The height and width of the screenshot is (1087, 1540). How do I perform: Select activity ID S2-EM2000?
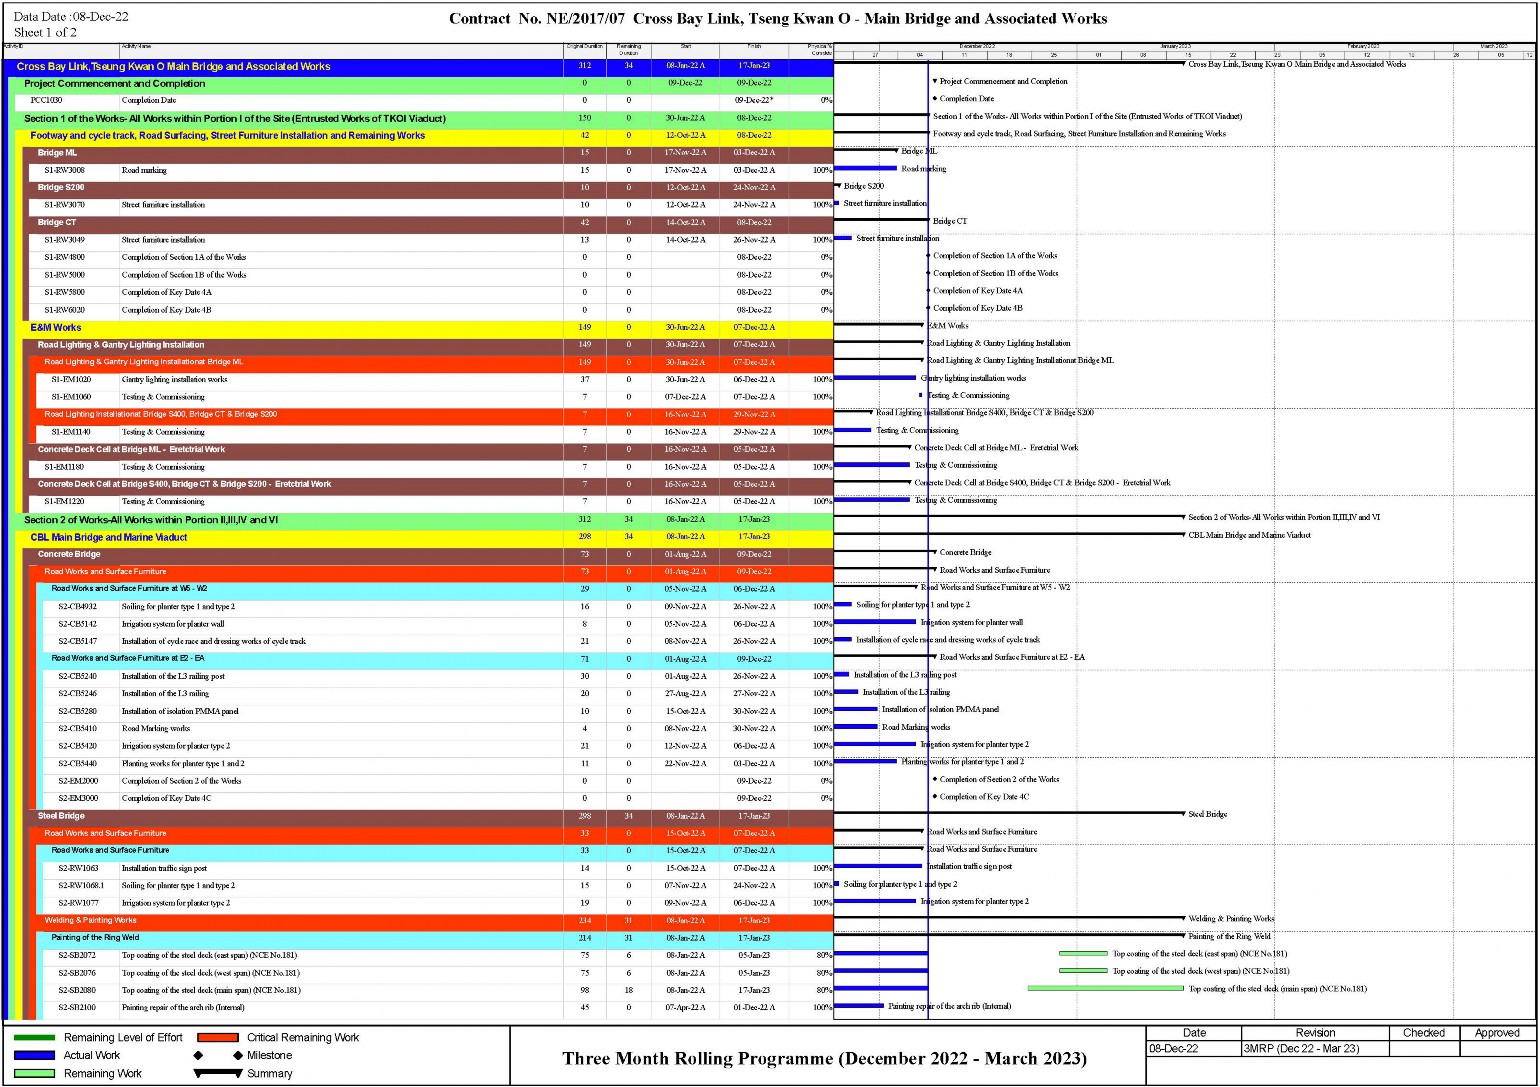[78, 781]
